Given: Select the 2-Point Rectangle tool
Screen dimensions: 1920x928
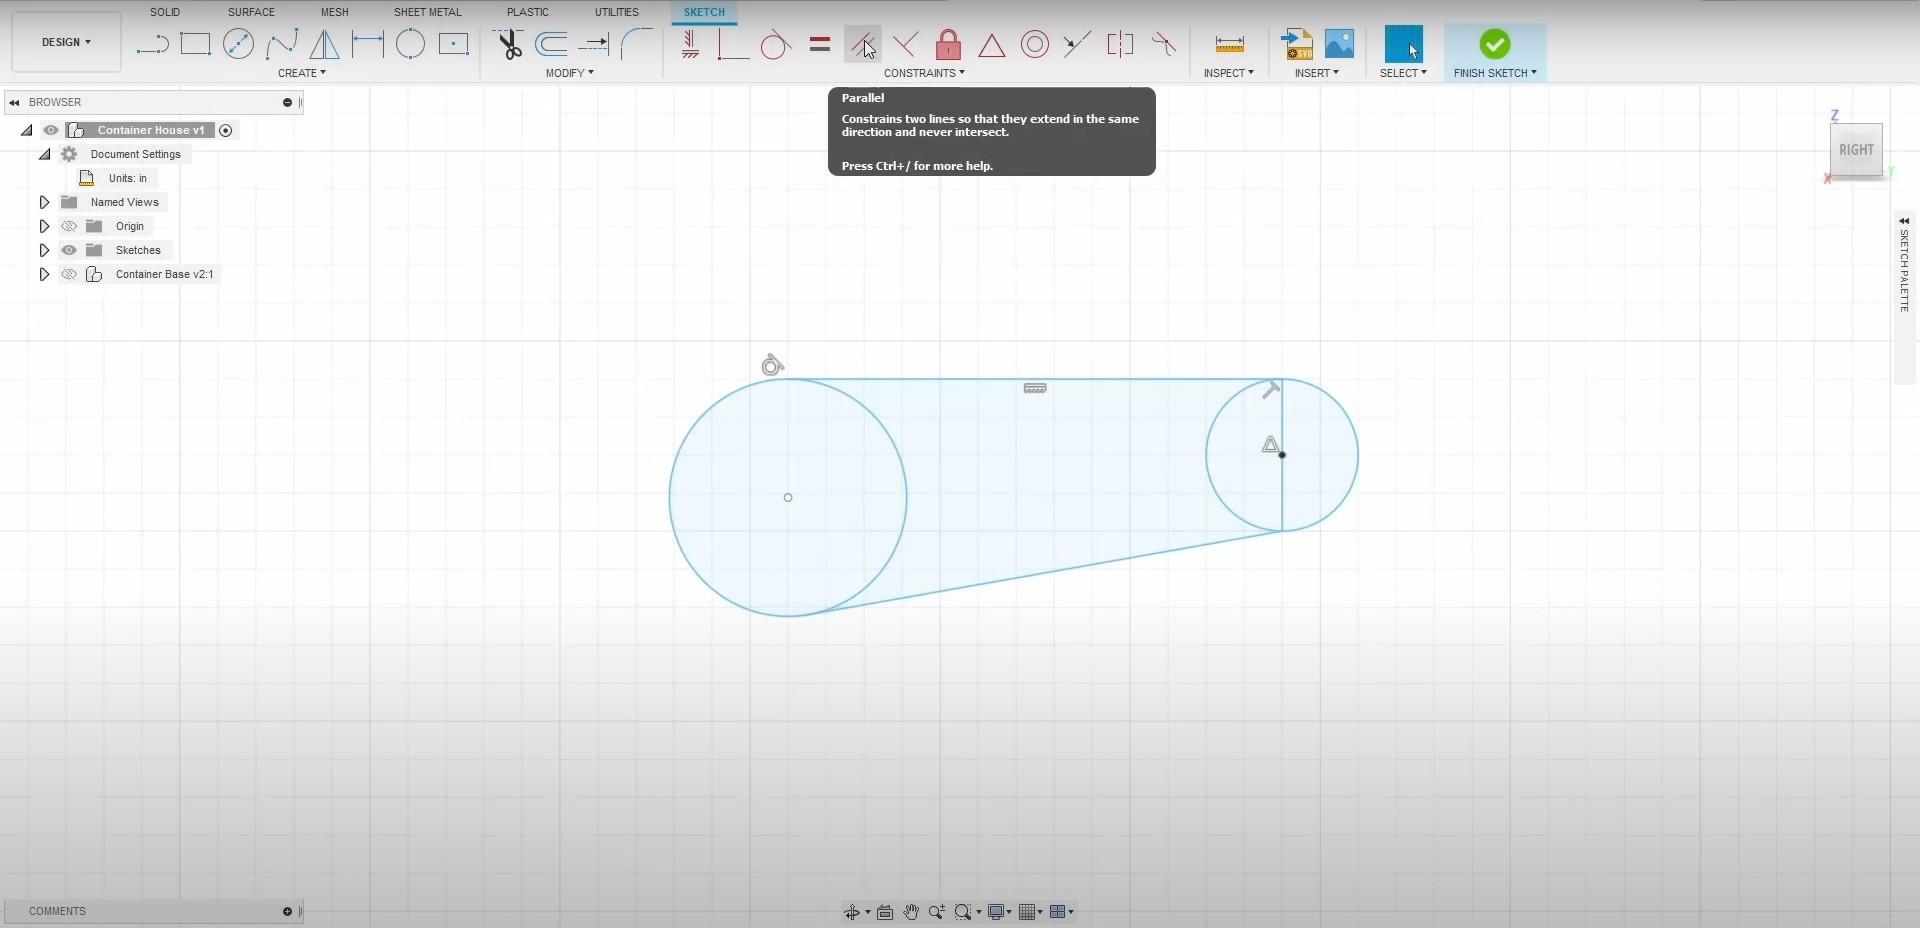Looking at the screenshot, I should [x=195, y=44].
